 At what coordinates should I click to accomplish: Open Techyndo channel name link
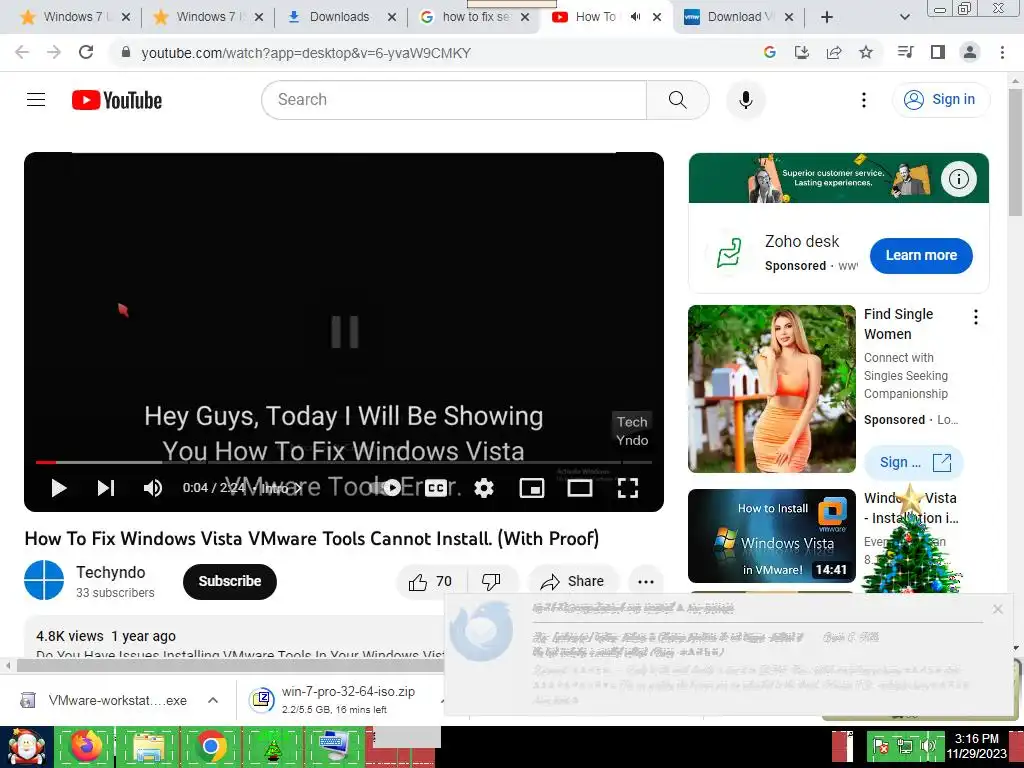(111, 572)
